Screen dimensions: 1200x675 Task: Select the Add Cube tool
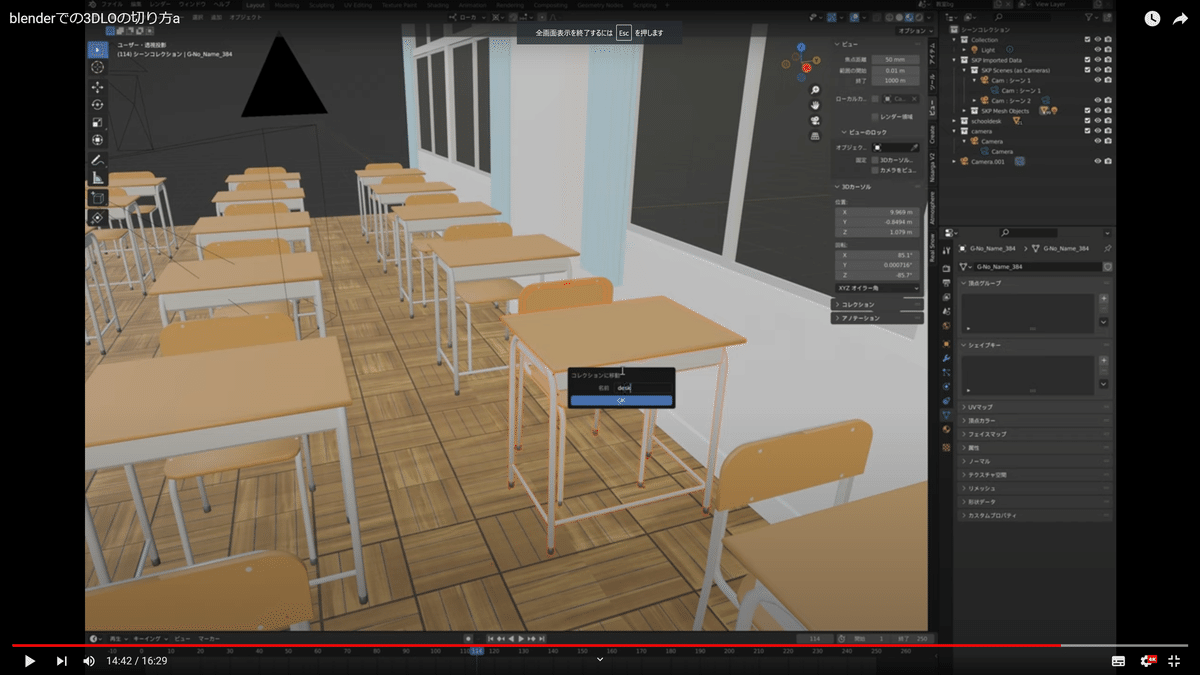97,198
